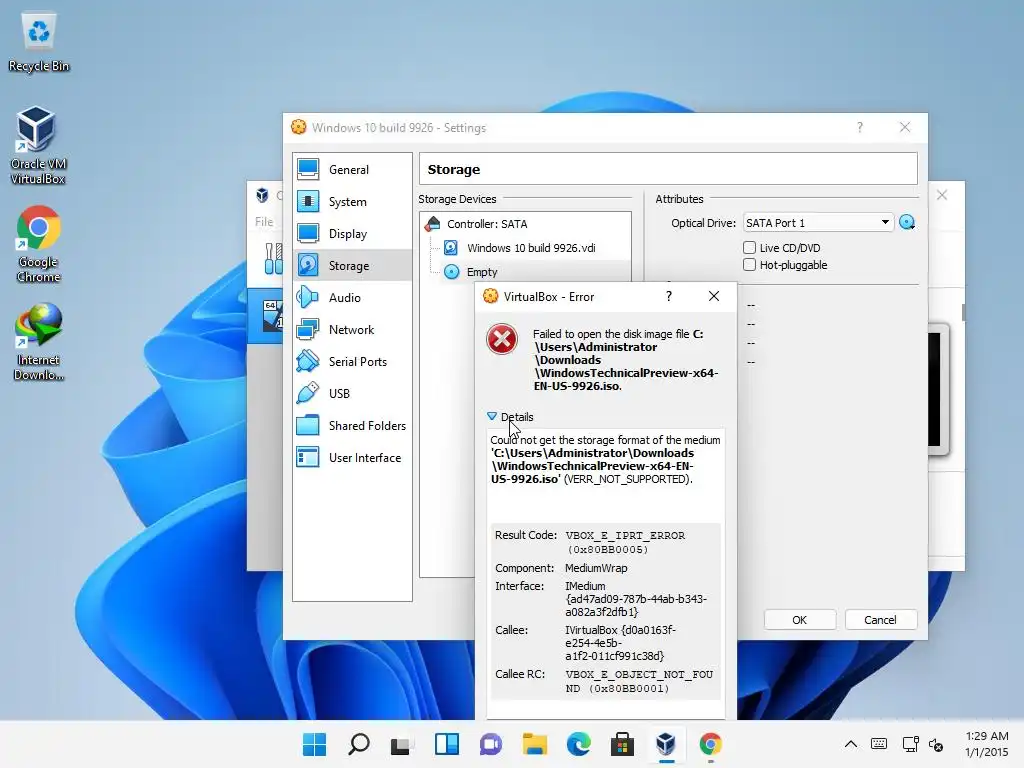The width and height of the screenshot is (1024, 768).
Task: Click the Settings window title icon
Action: (x=298, y=127)
